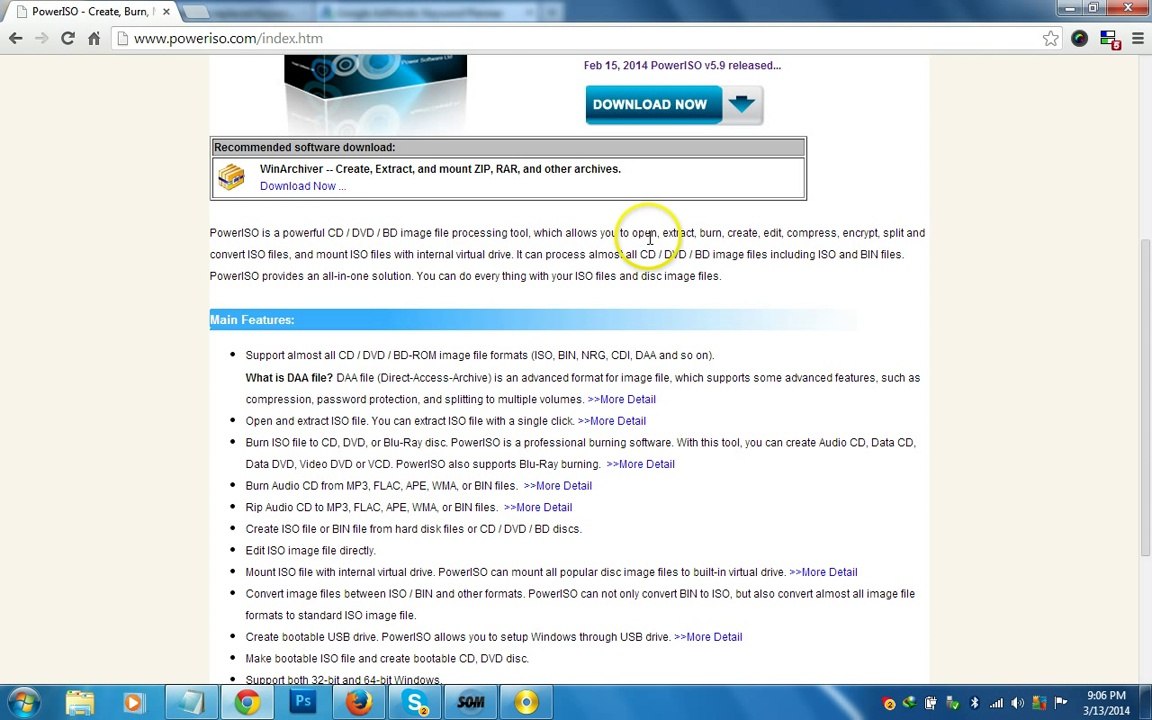Launch the media player taskbar icon
1152x720 pixels.
(x=134, y=702)
